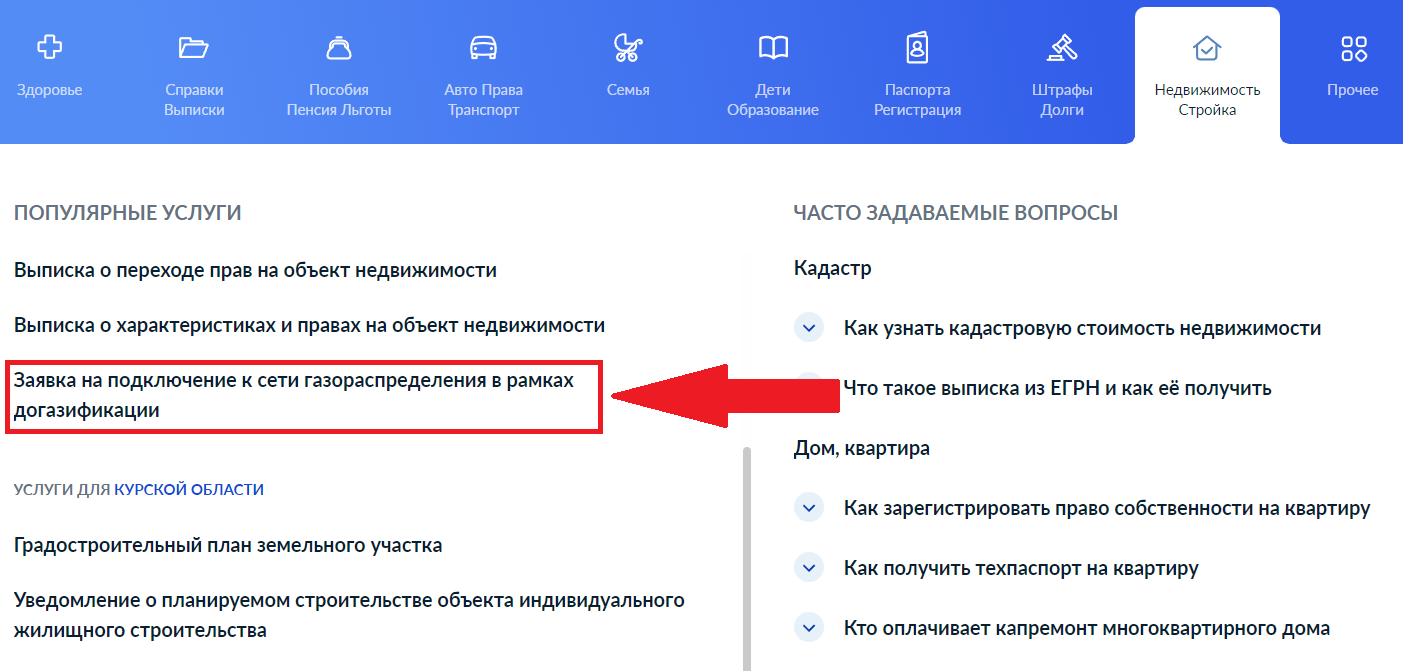This screenshot has height=671, width=1403.
Task: Click the Кадастр section heading
Action: pyautogui.click(x=832, y=268)
